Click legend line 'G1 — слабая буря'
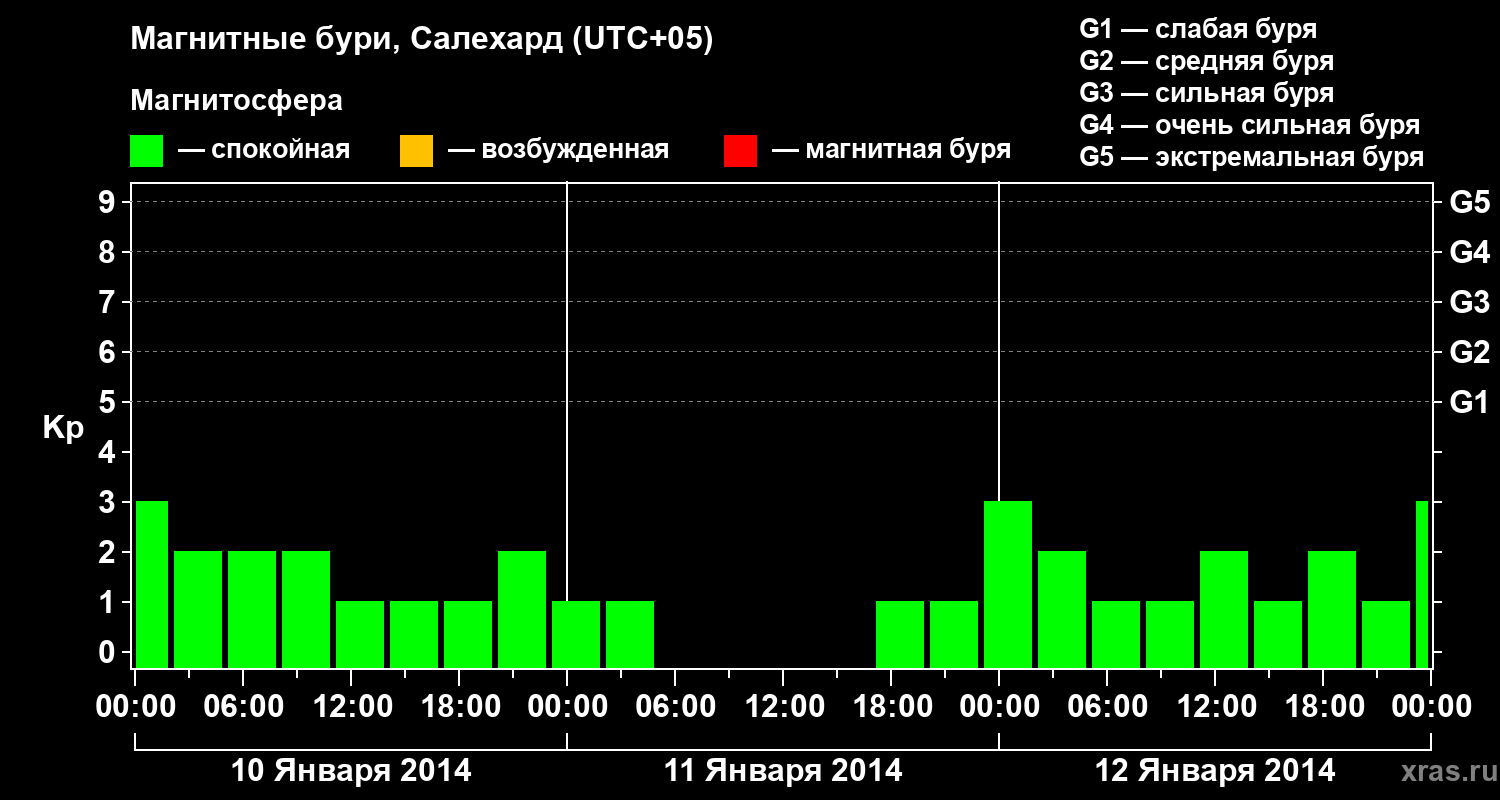 tap(1198, 29)
